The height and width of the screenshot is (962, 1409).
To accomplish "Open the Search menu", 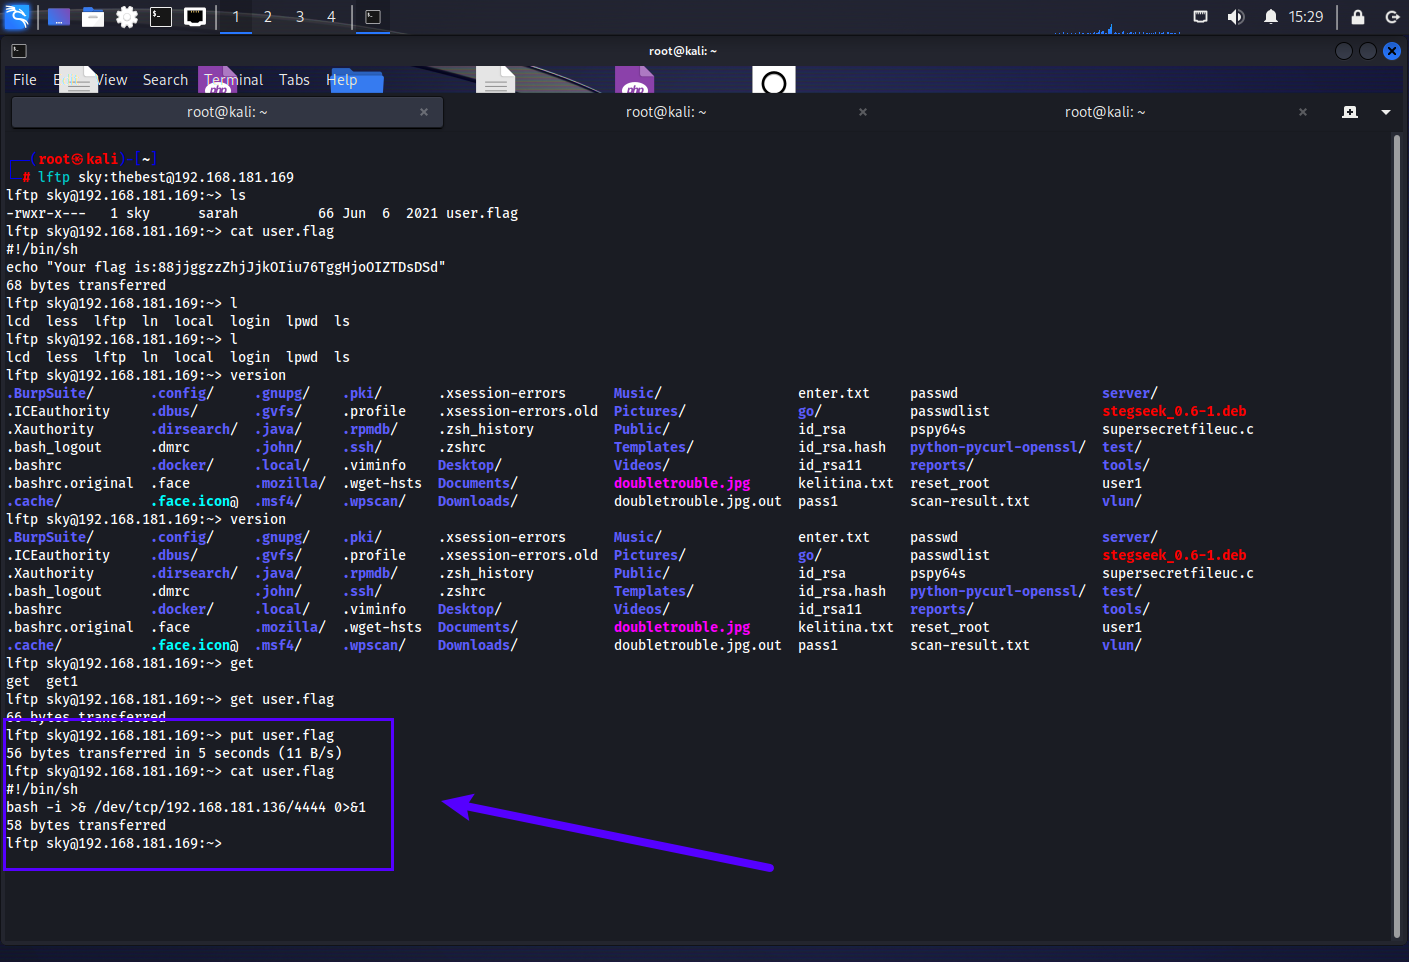I will coord(165,80).
